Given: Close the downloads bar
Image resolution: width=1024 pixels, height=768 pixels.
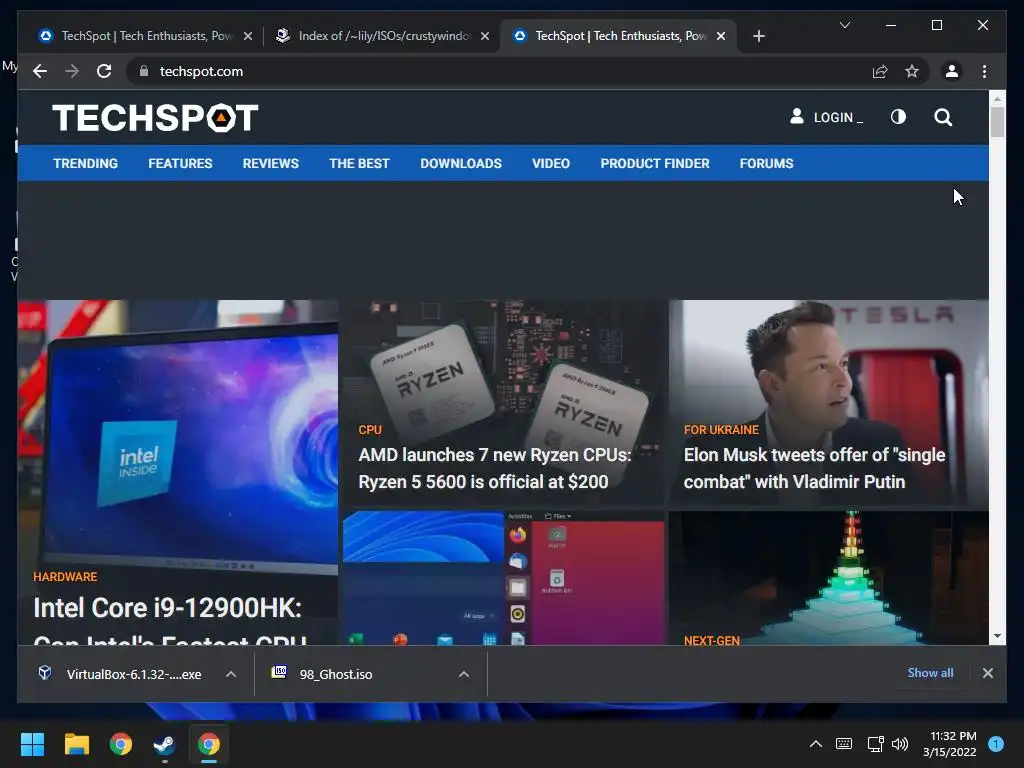Looking at the screenshot, I should tap(987, 673).
